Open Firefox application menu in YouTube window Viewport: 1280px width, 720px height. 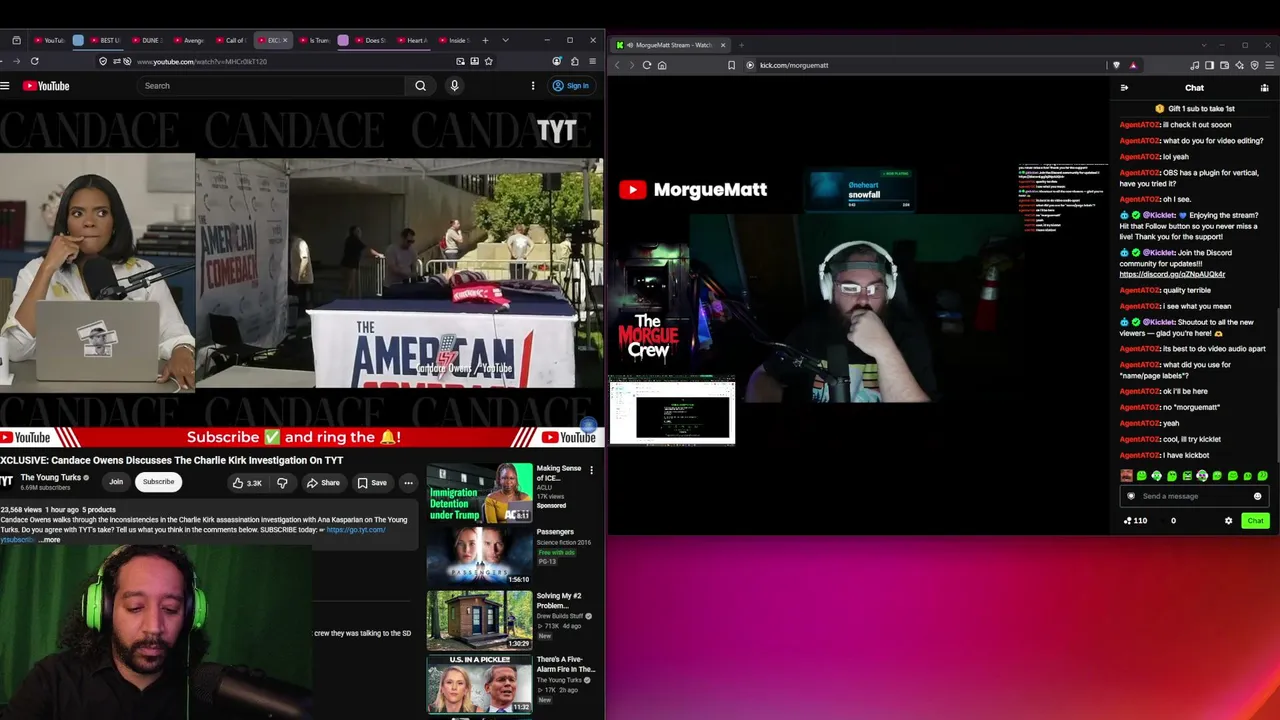(593, 61)
